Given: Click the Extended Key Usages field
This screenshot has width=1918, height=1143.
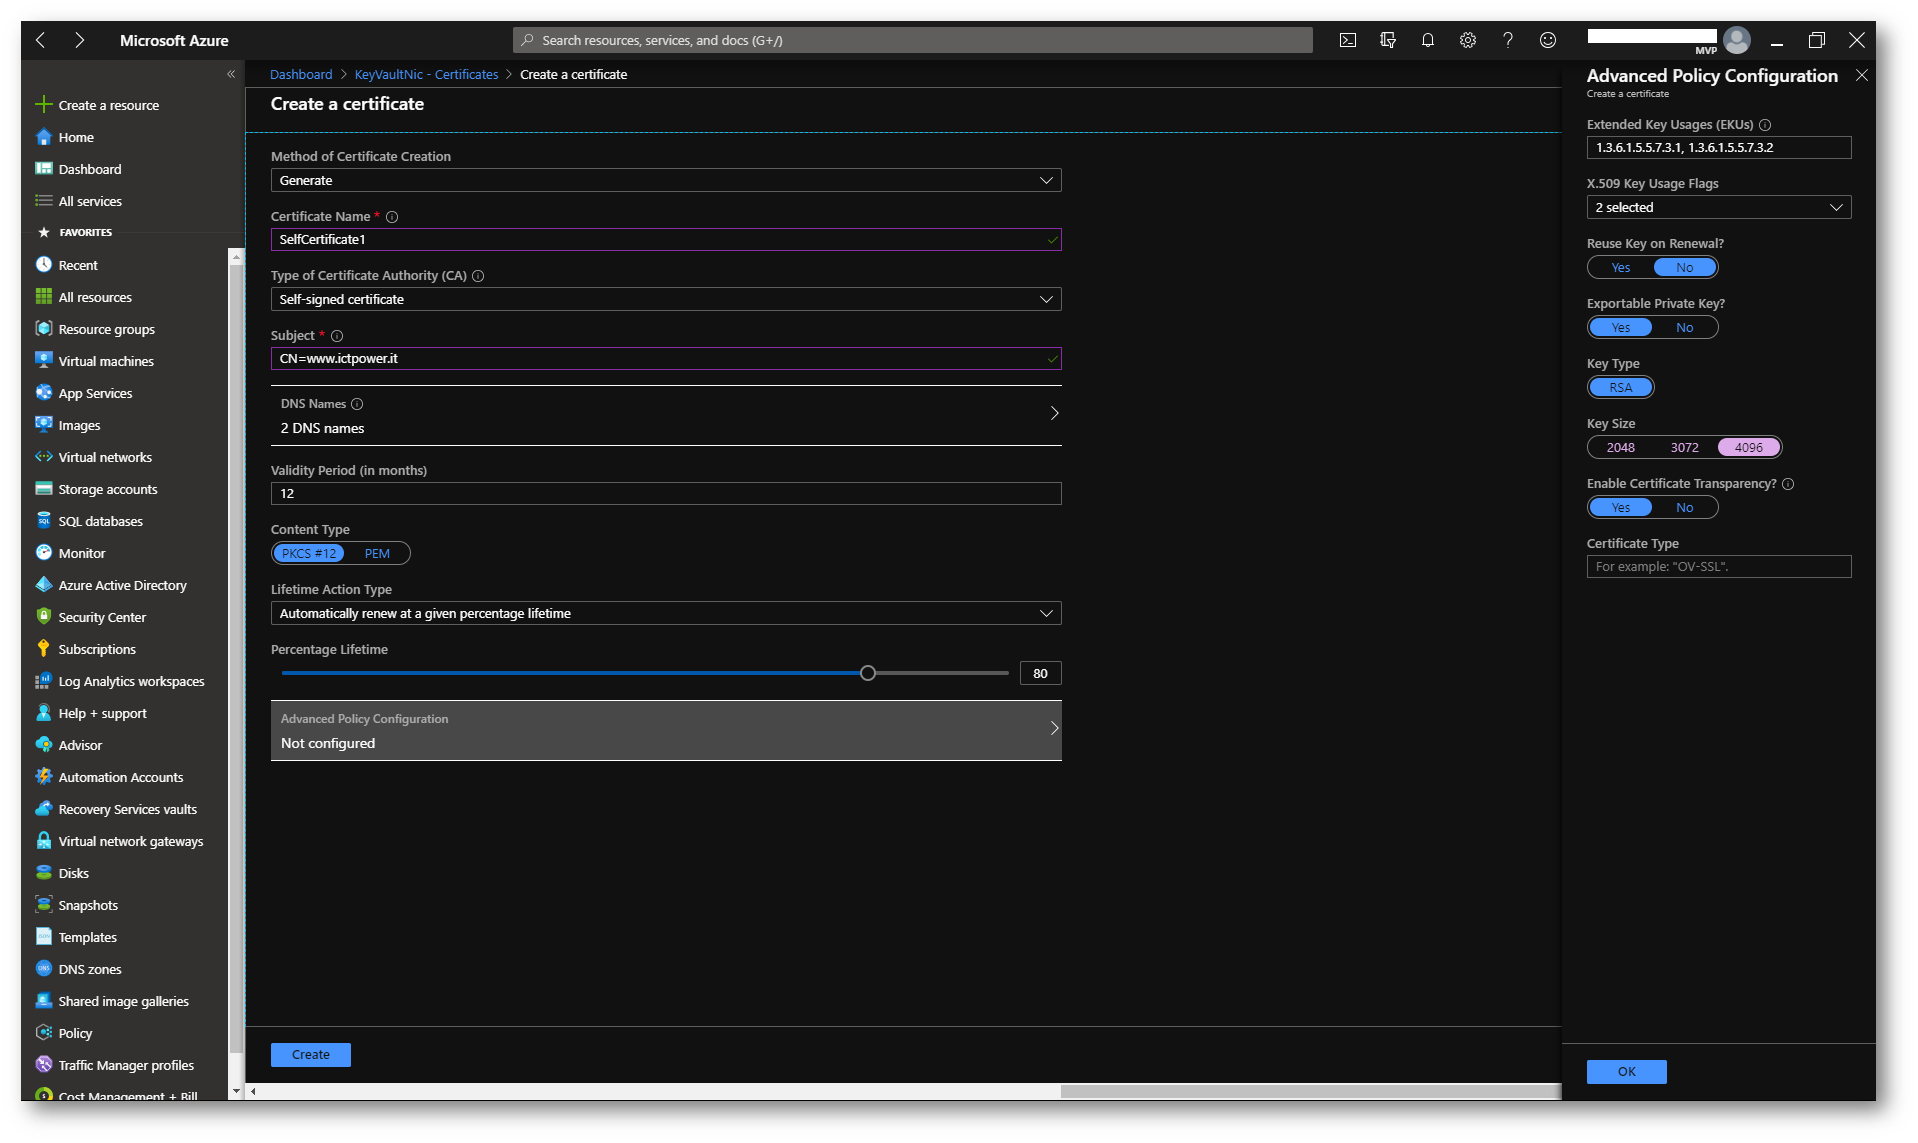Looking at the screenshot, I should point(1718,147).
